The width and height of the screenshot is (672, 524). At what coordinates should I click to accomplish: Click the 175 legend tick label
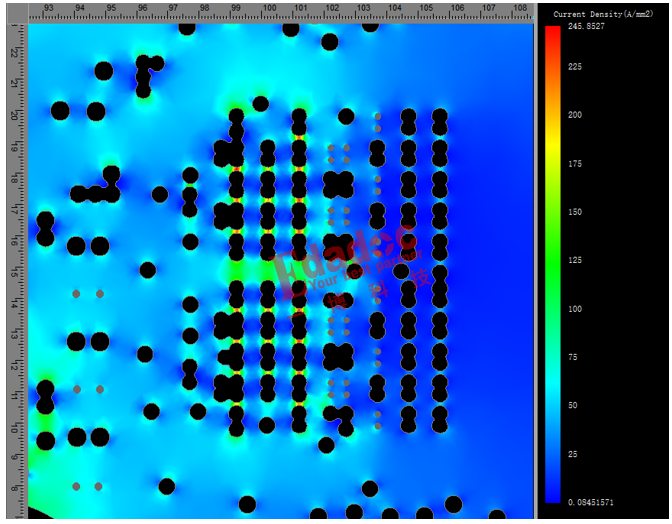click(574, 163)
